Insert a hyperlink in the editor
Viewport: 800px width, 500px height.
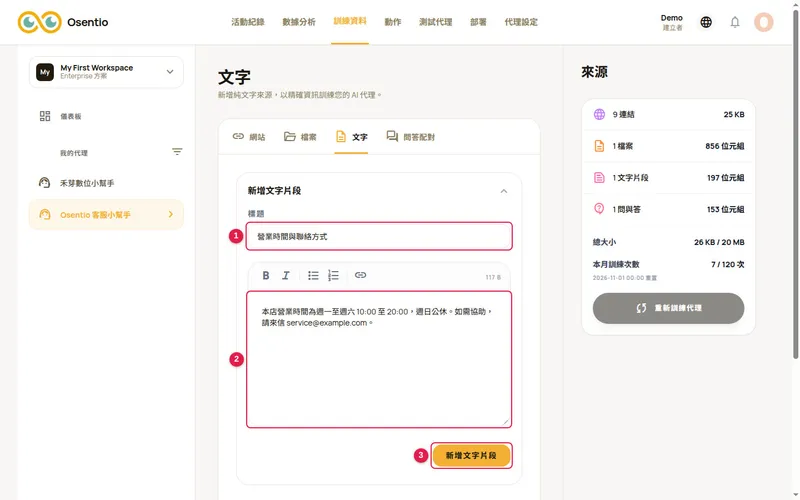(x=360, y=275)
